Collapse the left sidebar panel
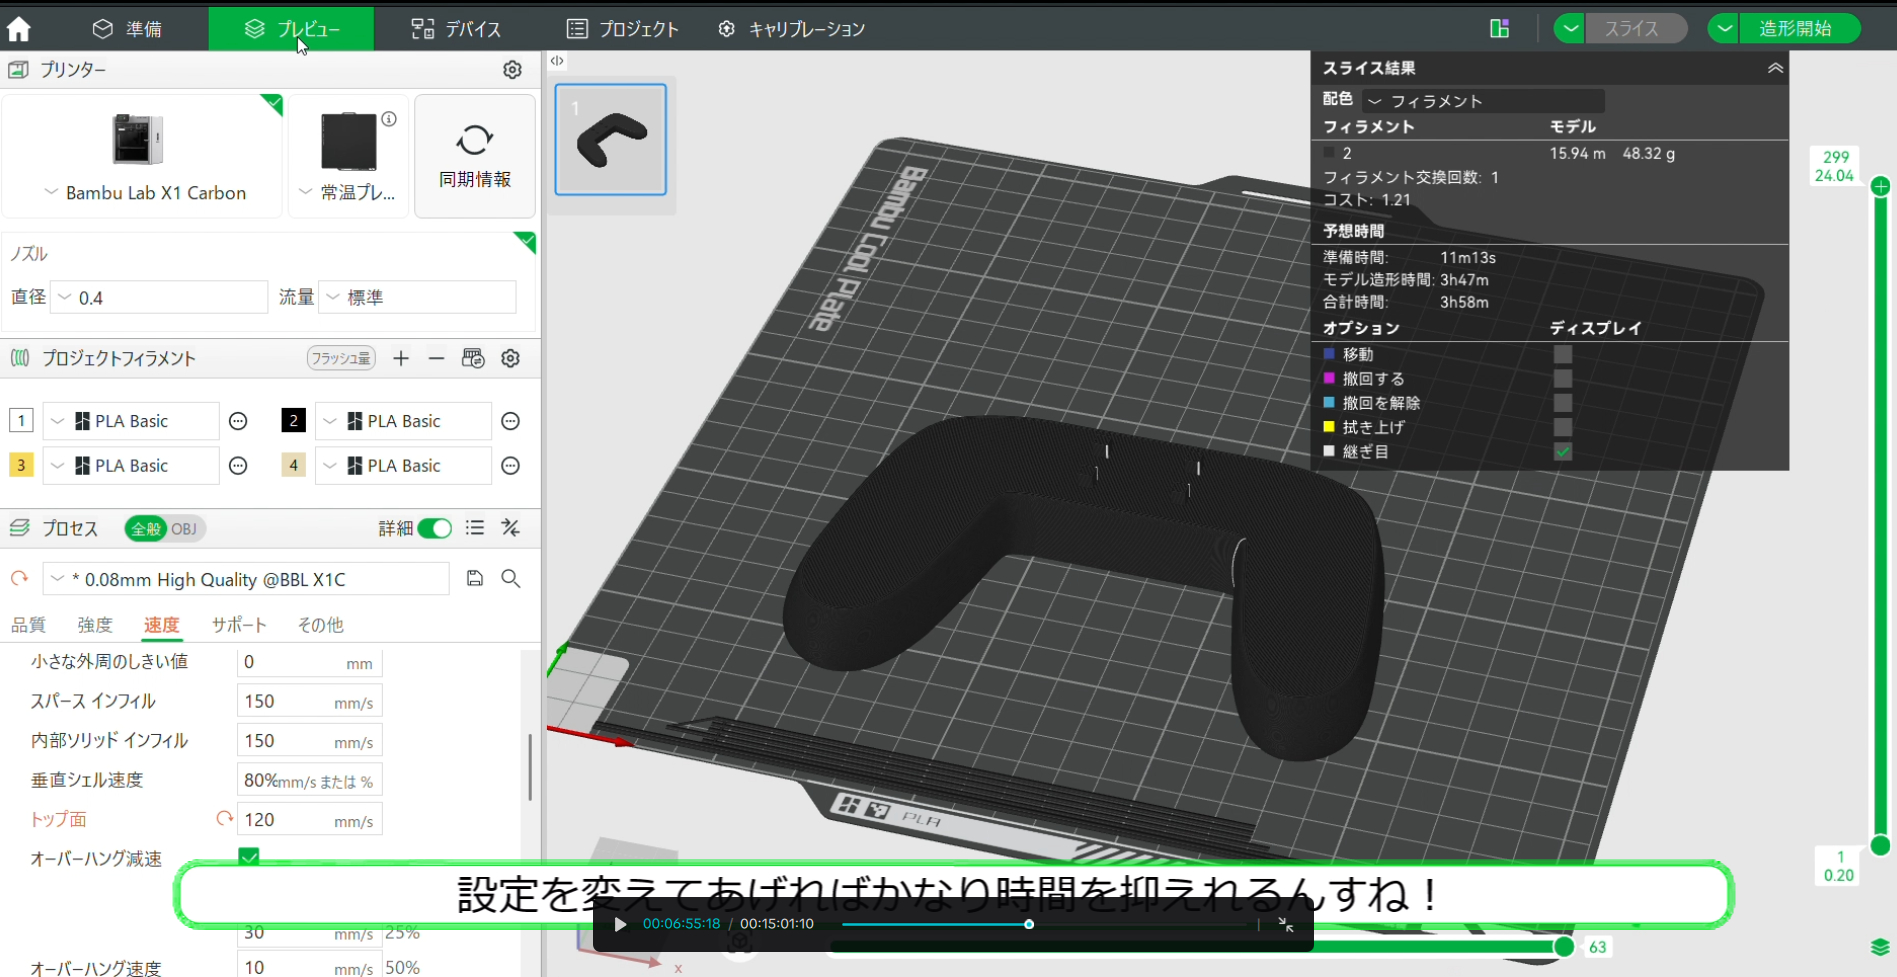This screenshot has width=1897, height=977. point(557,61)
